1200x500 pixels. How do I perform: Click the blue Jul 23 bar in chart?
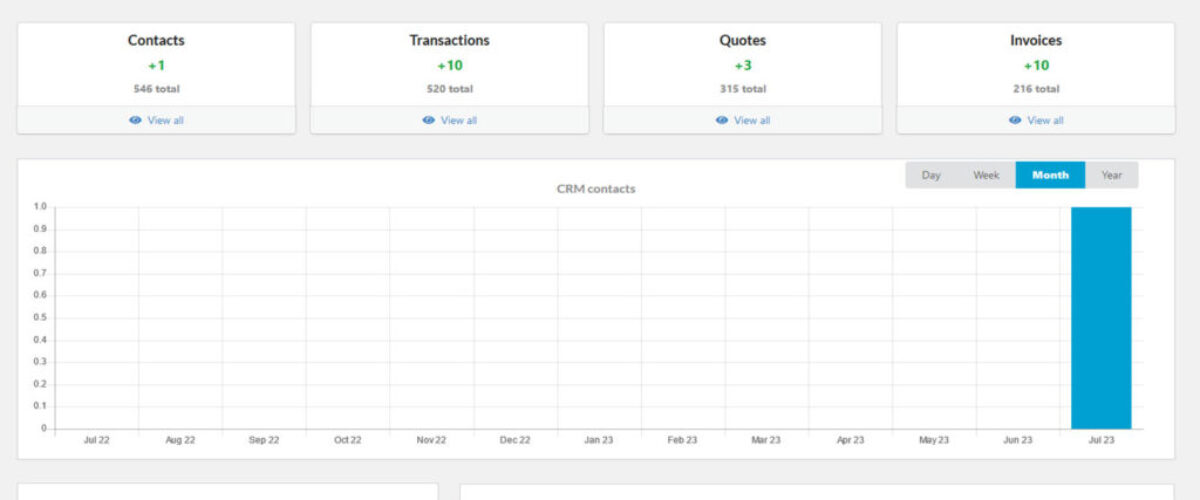[1101, 318]
